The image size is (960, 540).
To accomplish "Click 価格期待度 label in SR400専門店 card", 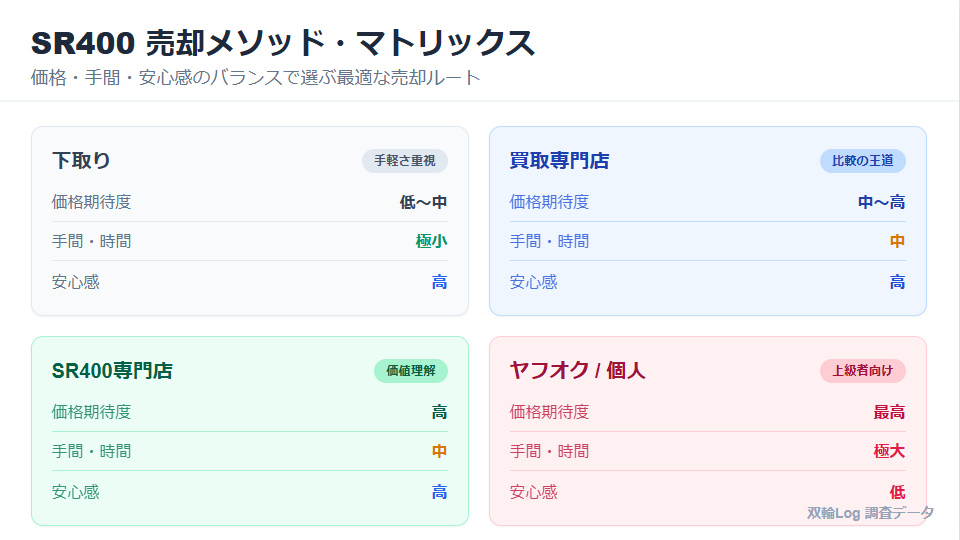I will coord(91,412).
